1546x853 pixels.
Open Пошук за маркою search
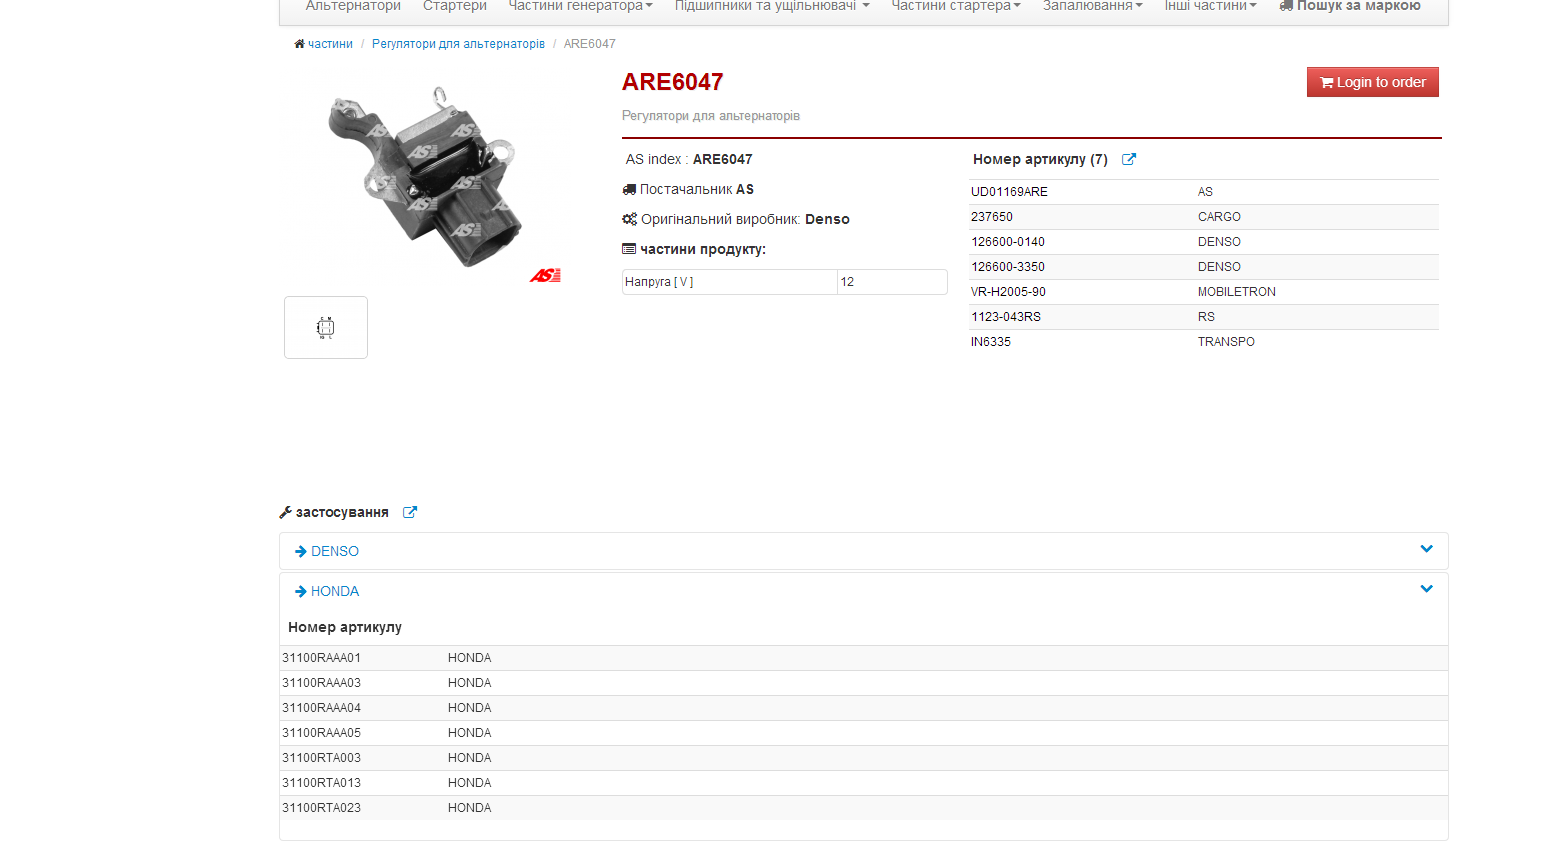[1350, 6]
